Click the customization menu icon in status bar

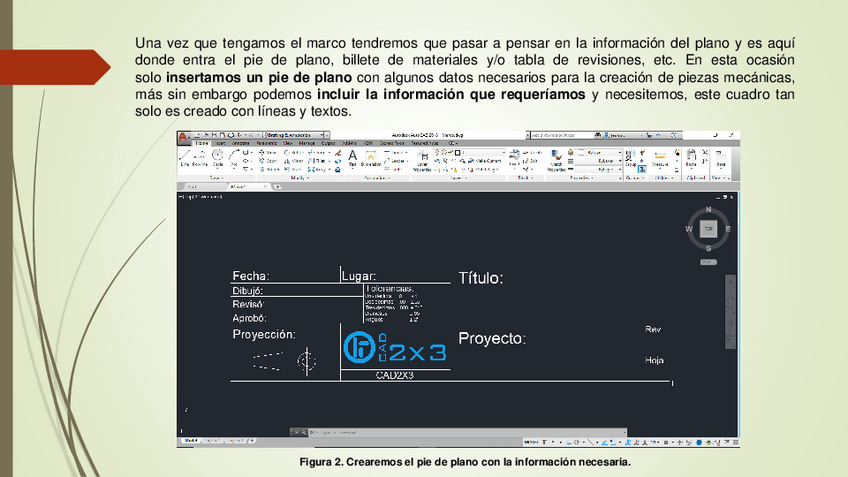(735, 442)
